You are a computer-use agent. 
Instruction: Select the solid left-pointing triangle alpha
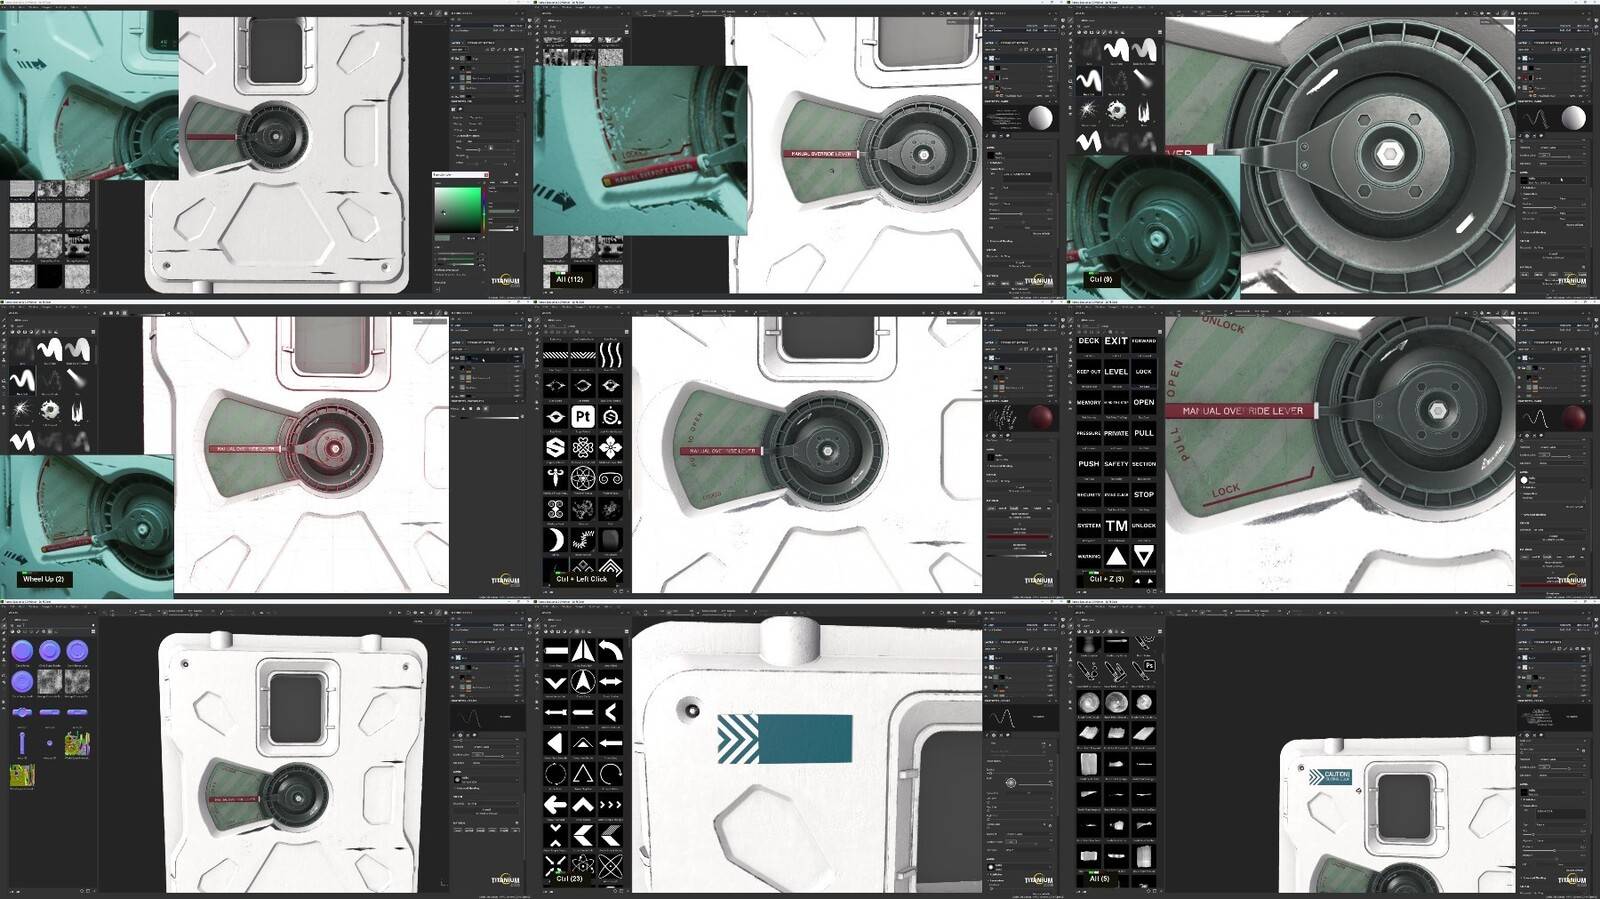pos(556,743)
